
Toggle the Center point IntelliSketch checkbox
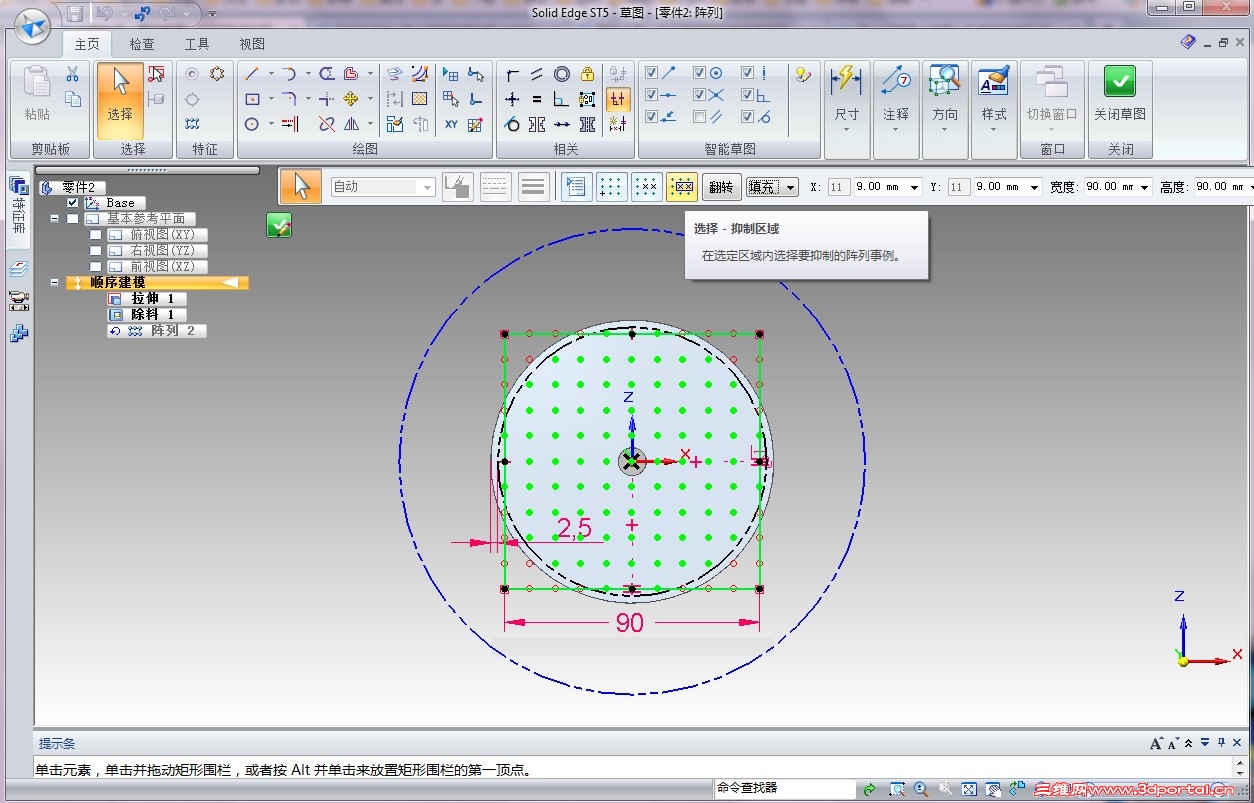[x=700, y=73]
